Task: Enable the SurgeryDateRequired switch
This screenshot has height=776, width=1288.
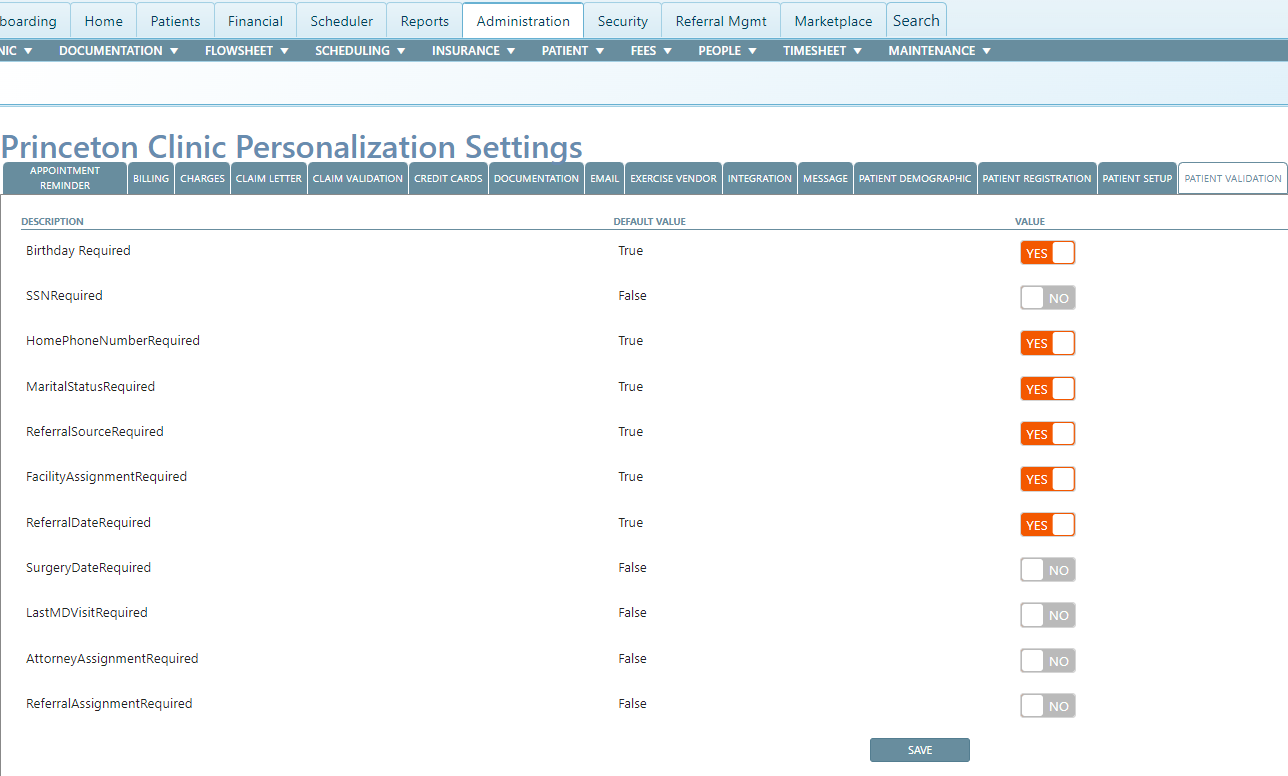Action: point(1047,569)
